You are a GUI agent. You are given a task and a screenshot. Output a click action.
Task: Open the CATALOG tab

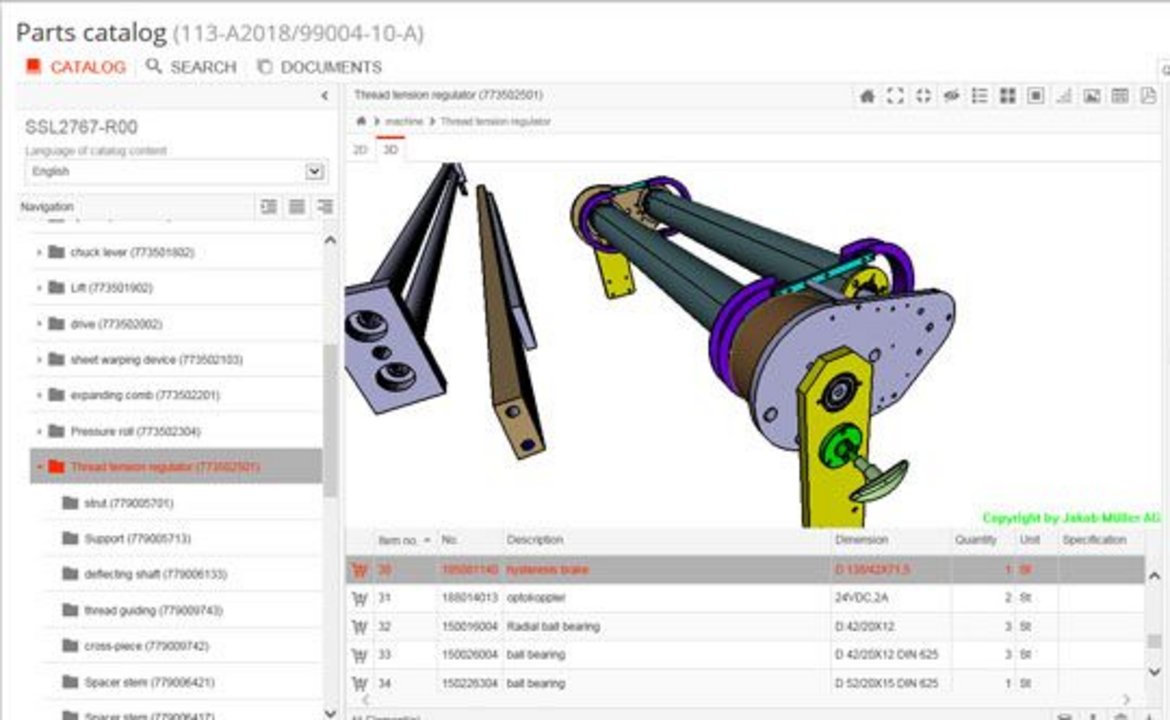click(76, 67)
